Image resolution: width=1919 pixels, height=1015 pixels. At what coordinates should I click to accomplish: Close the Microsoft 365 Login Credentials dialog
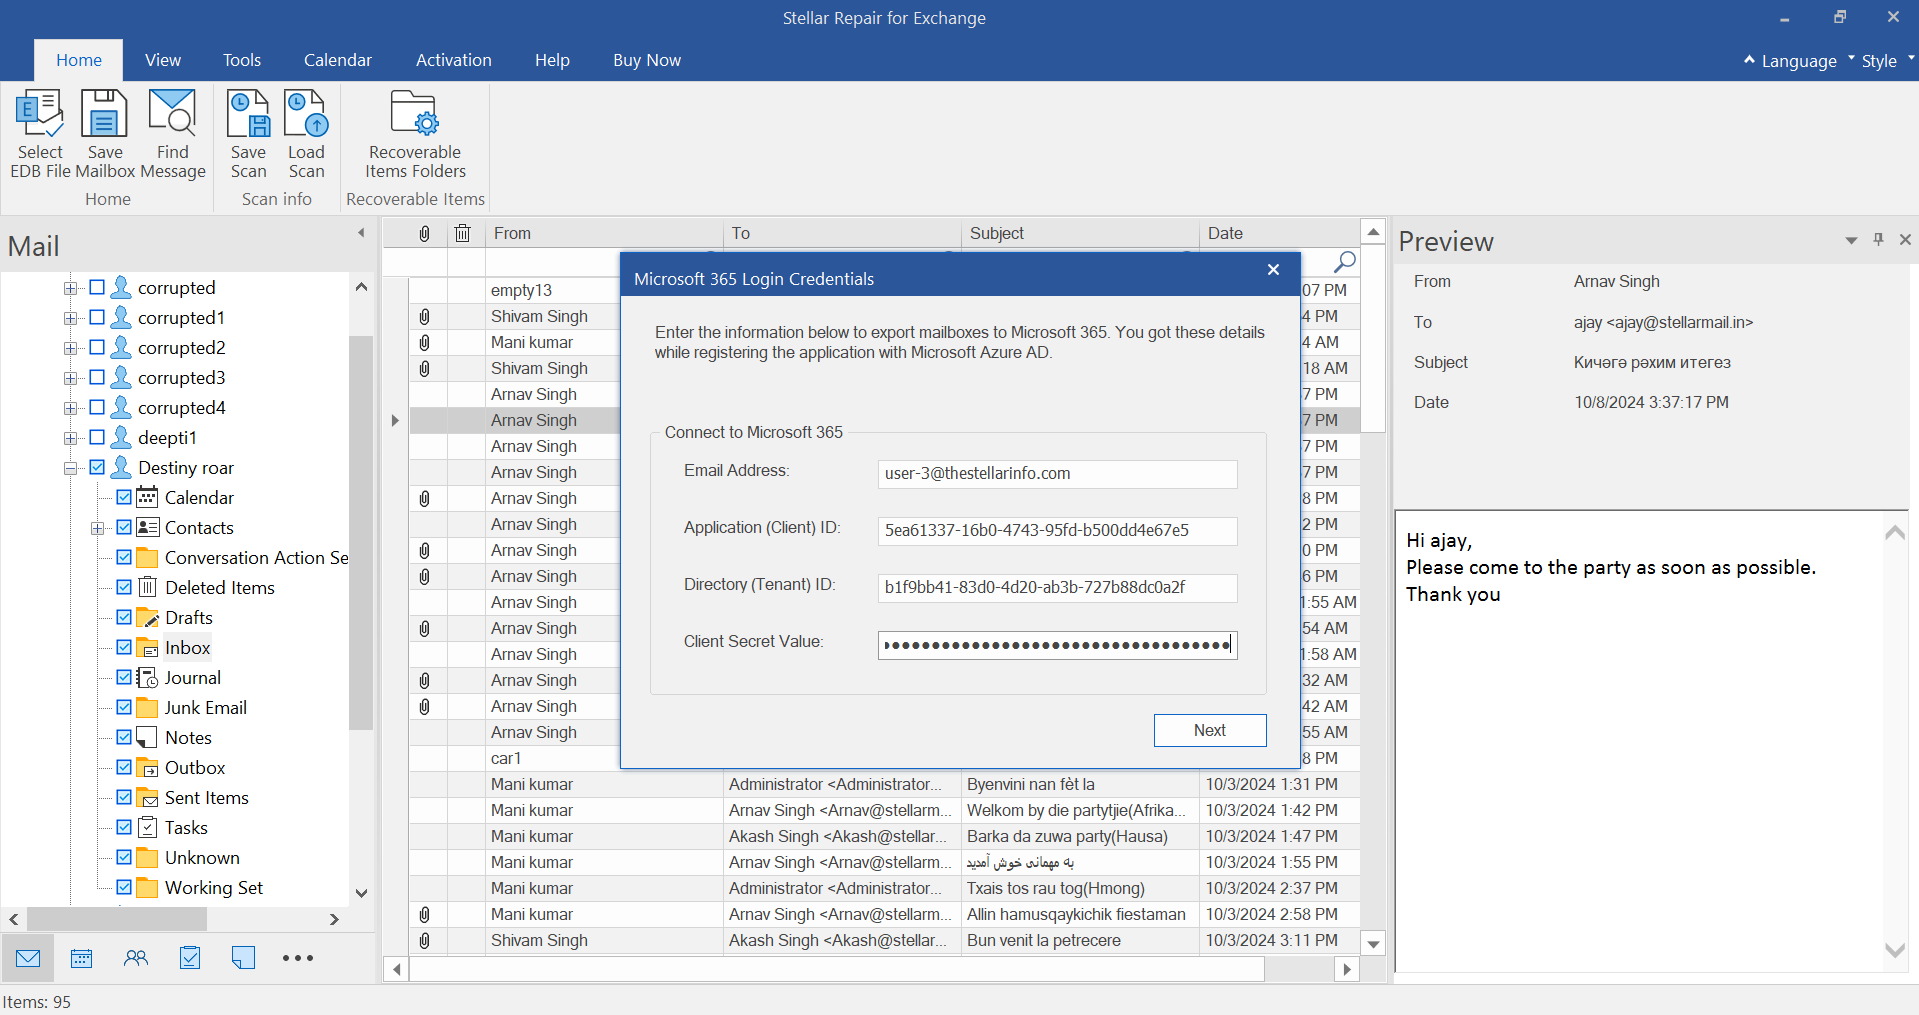click(x=1273, y=270)
